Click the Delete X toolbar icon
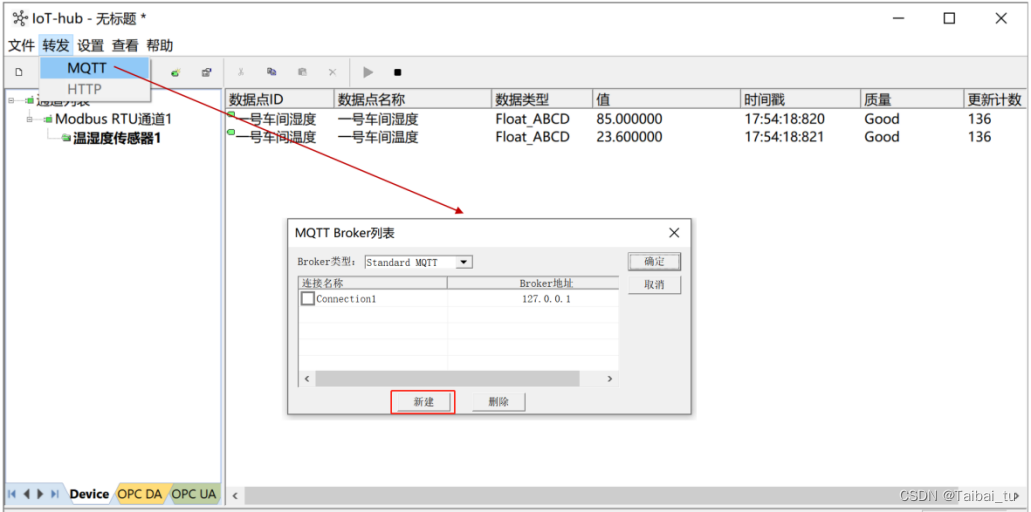 coord(332,72)
